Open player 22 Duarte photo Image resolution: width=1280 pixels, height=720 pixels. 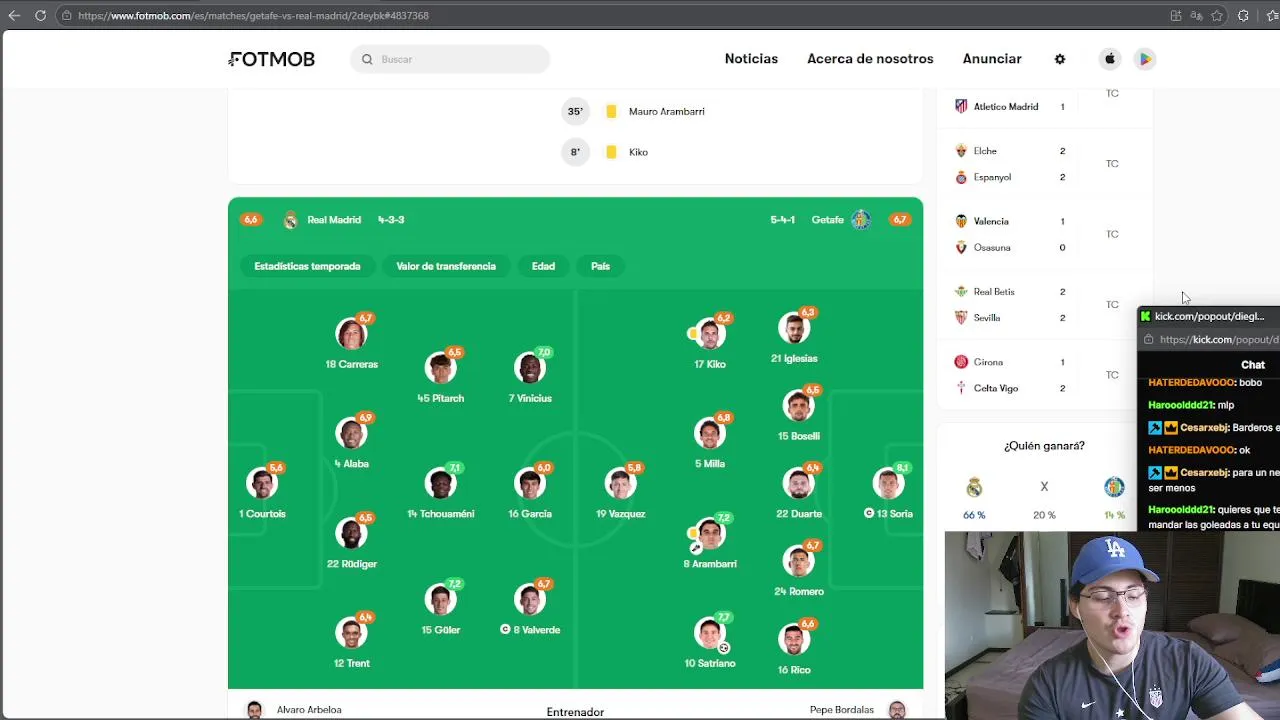798,484
